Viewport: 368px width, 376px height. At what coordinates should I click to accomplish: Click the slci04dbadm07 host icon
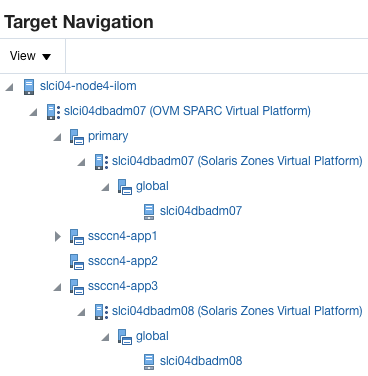149,212
